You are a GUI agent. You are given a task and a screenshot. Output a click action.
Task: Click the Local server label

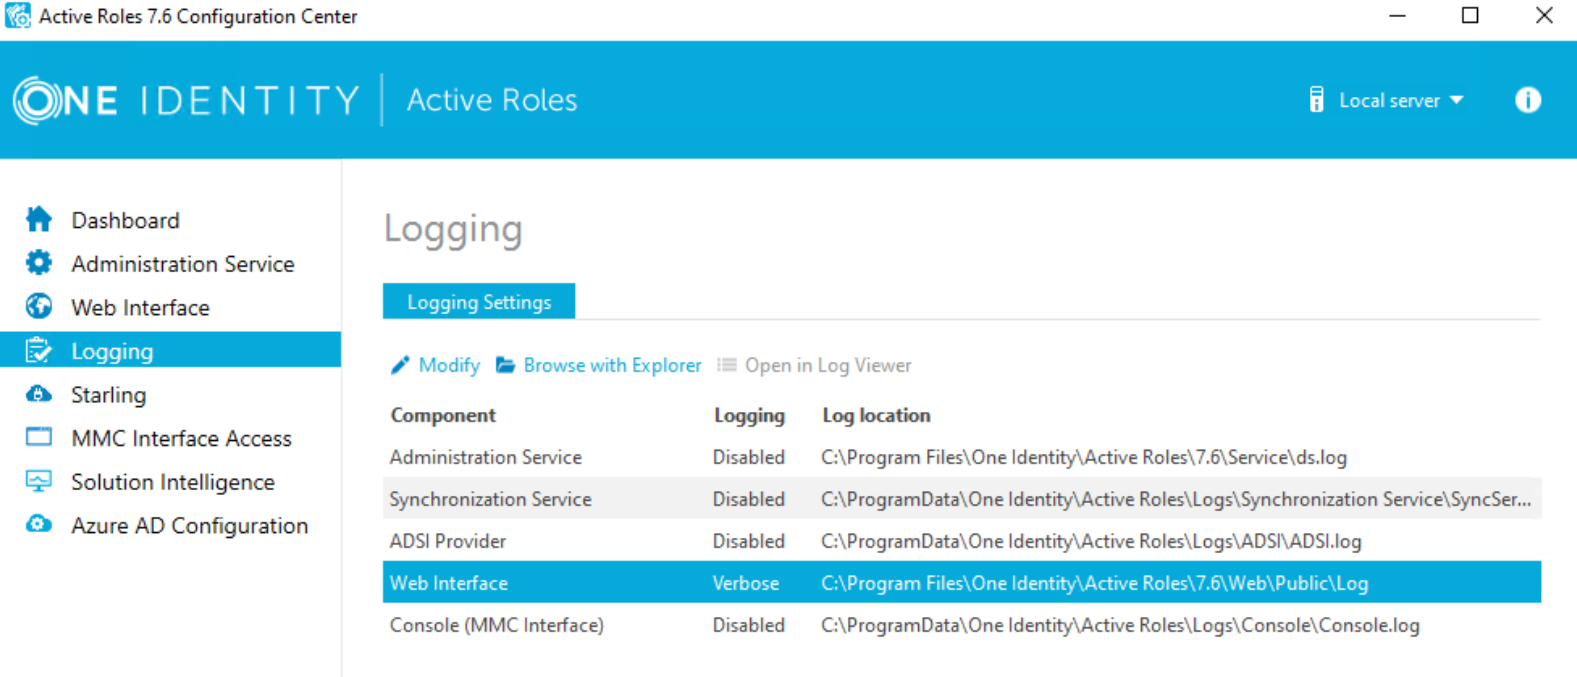click(x=1389, y=100)
